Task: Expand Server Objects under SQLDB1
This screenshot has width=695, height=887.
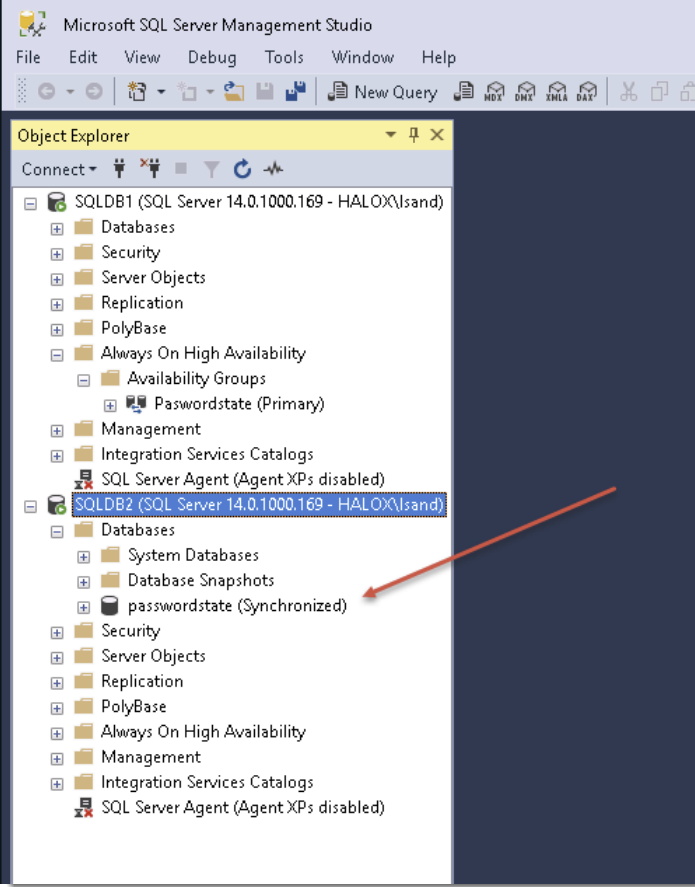Action: (x=57, y=279)
